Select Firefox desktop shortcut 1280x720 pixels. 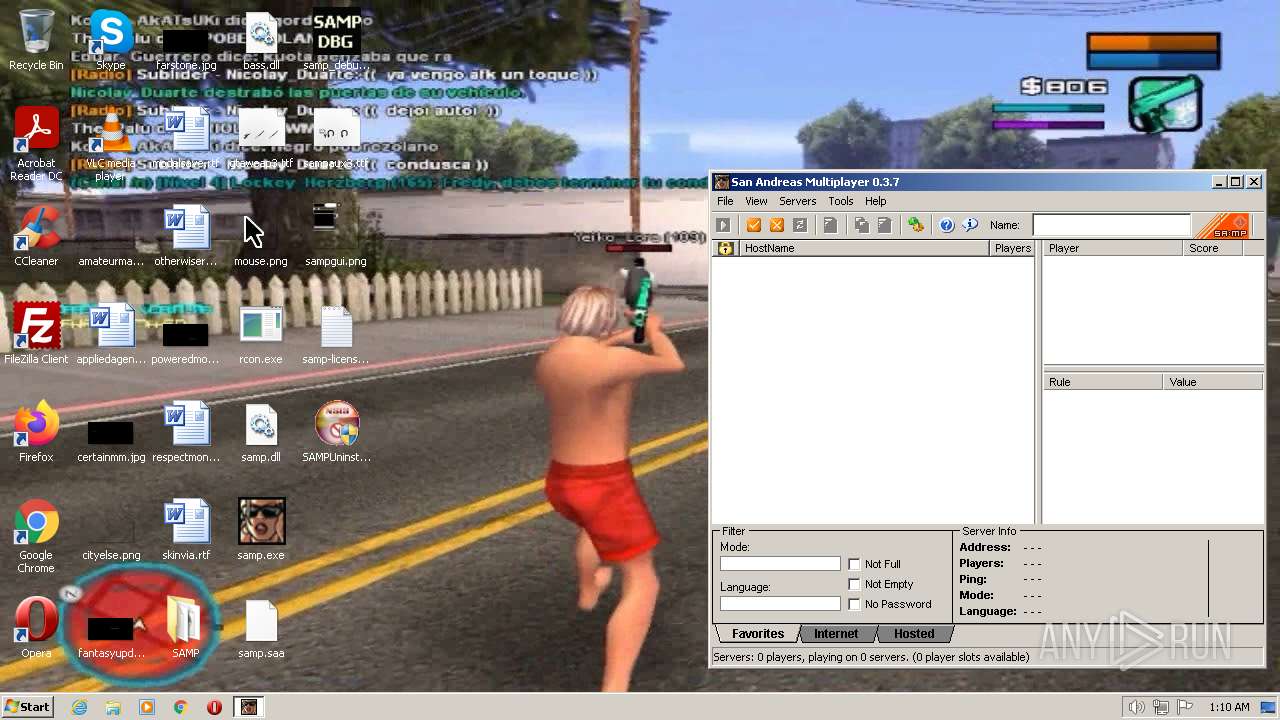pyautogui.click(x=36, y=432)
